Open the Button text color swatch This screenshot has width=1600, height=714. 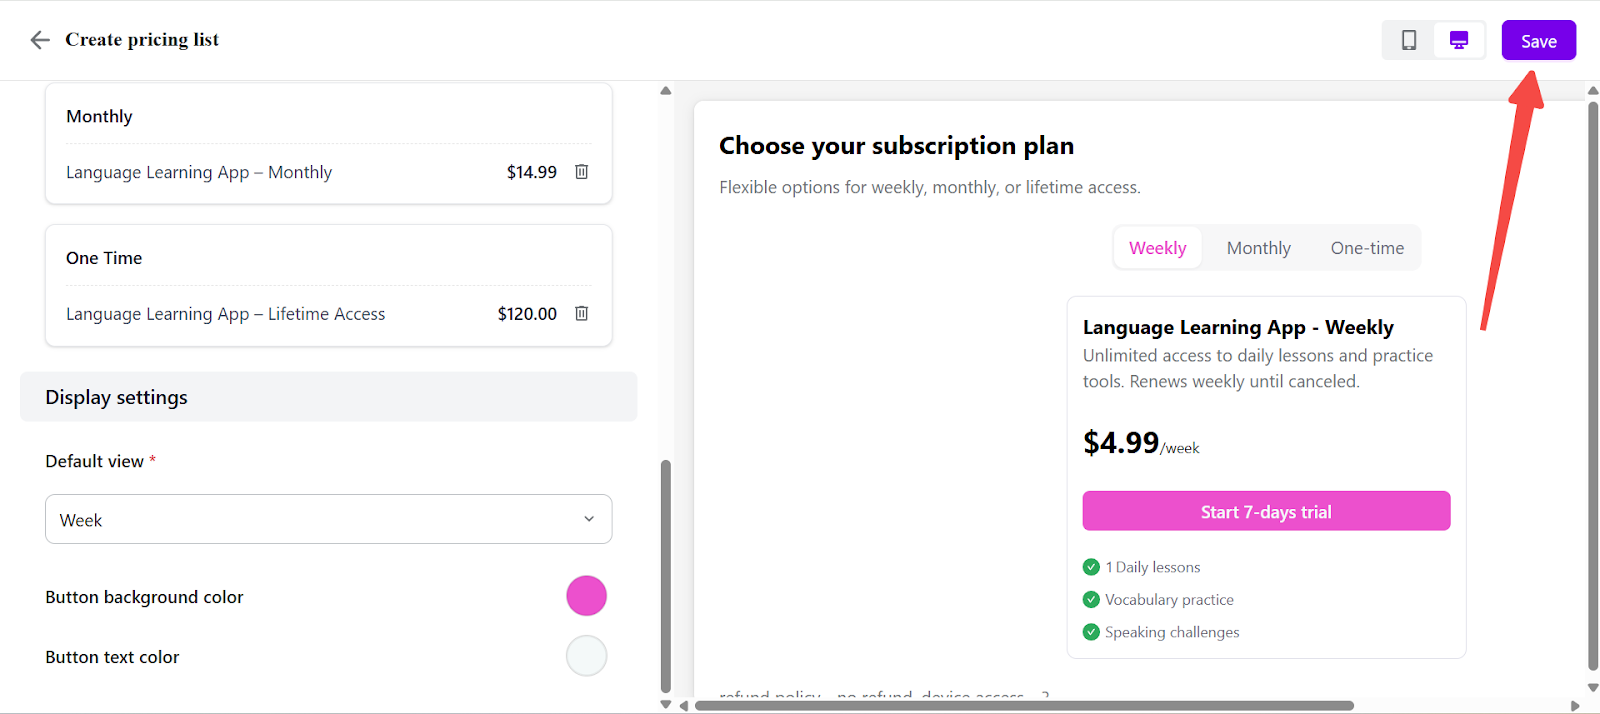586,656
